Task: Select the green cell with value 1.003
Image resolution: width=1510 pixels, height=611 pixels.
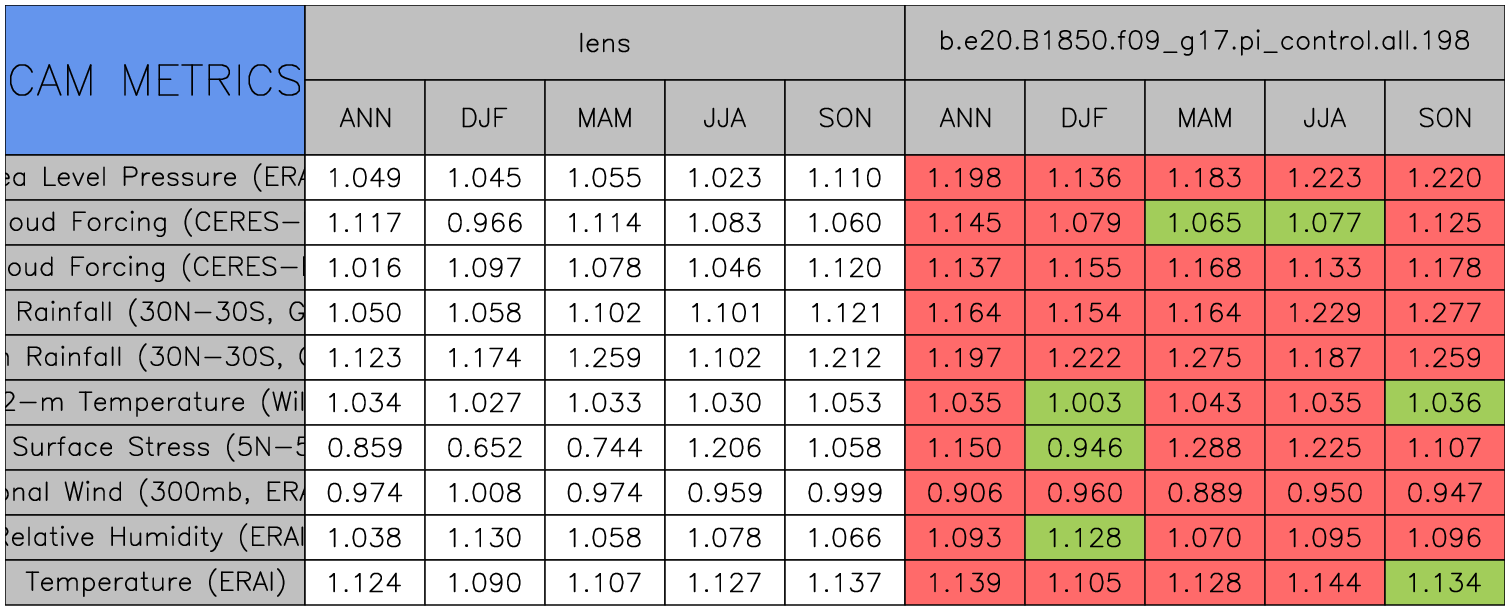Action: (1085, 402)
